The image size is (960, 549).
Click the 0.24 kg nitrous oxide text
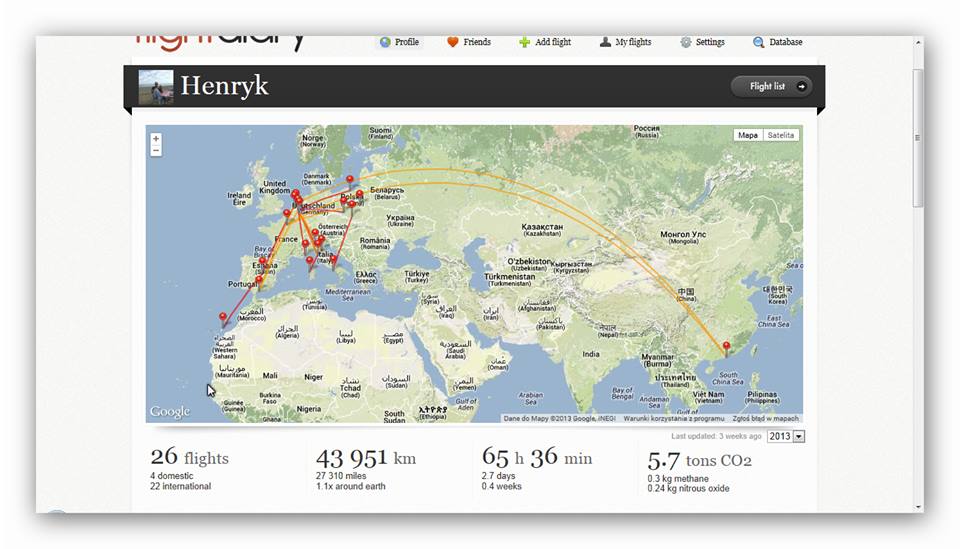pos(688,489)
